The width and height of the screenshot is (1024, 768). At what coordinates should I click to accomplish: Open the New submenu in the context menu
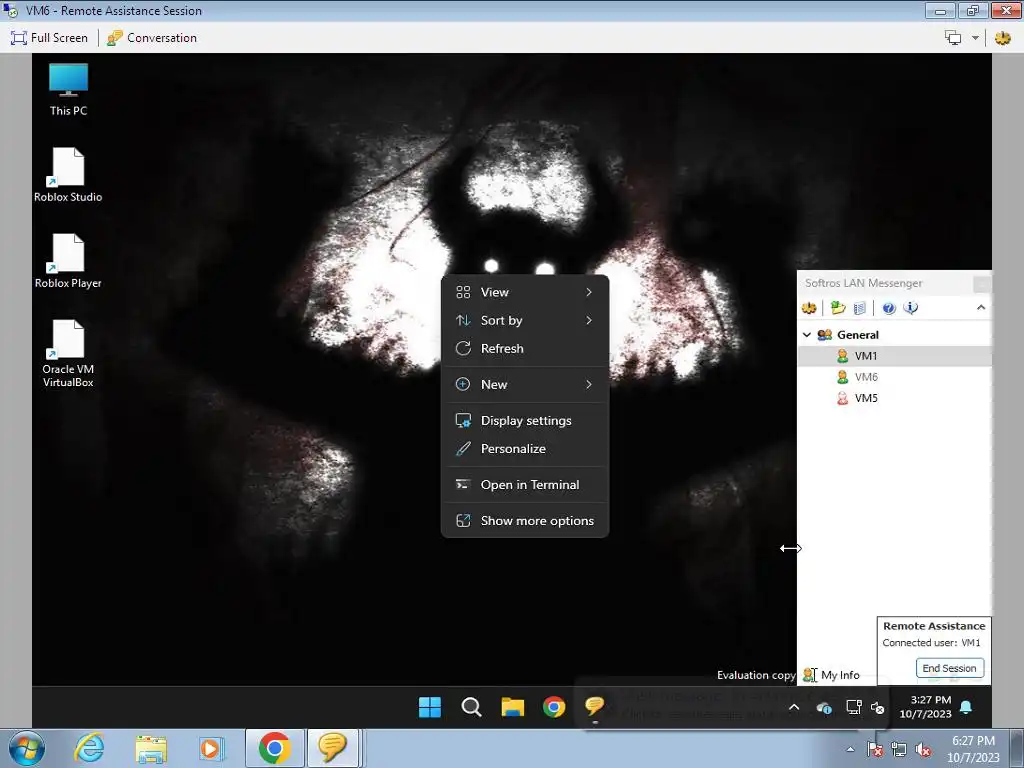coord(525,384)
